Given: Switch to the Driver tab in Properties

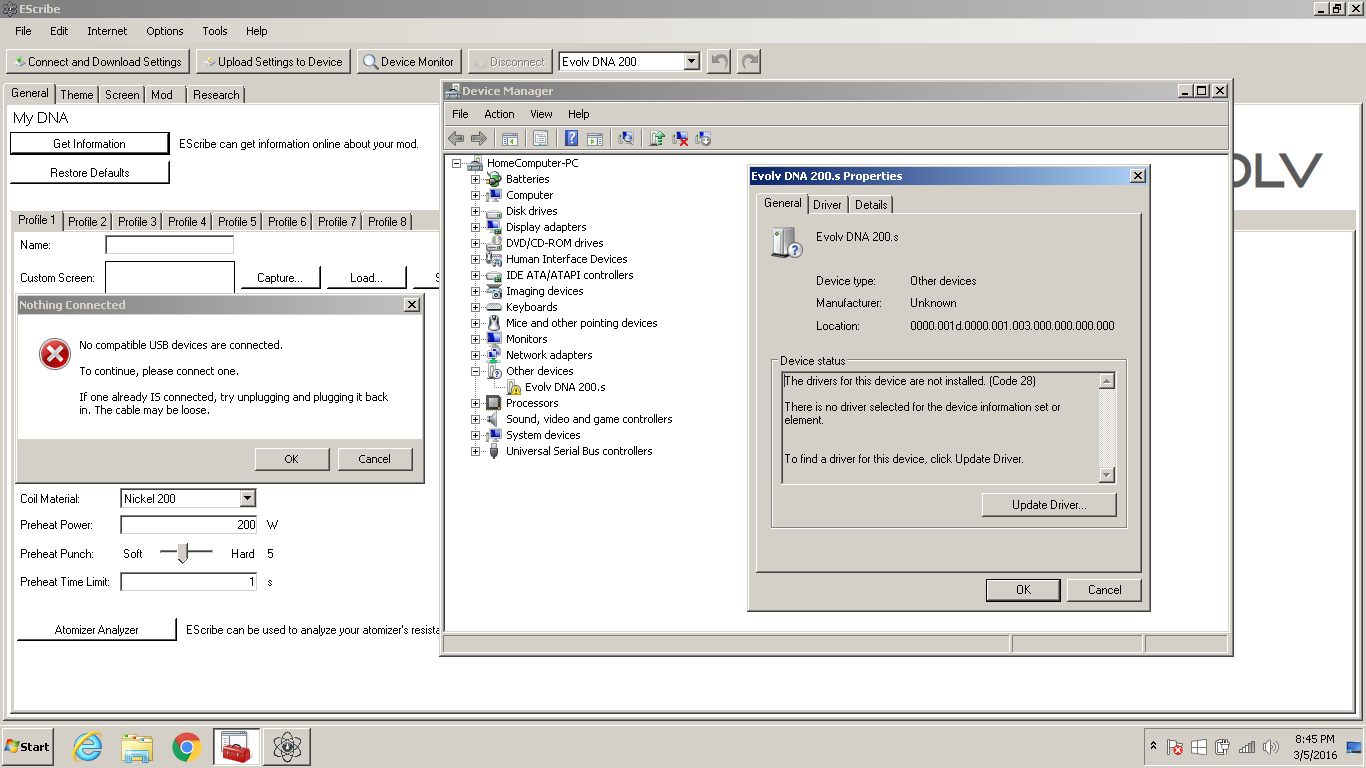Looking at the screenshot, I should (827, 204).
